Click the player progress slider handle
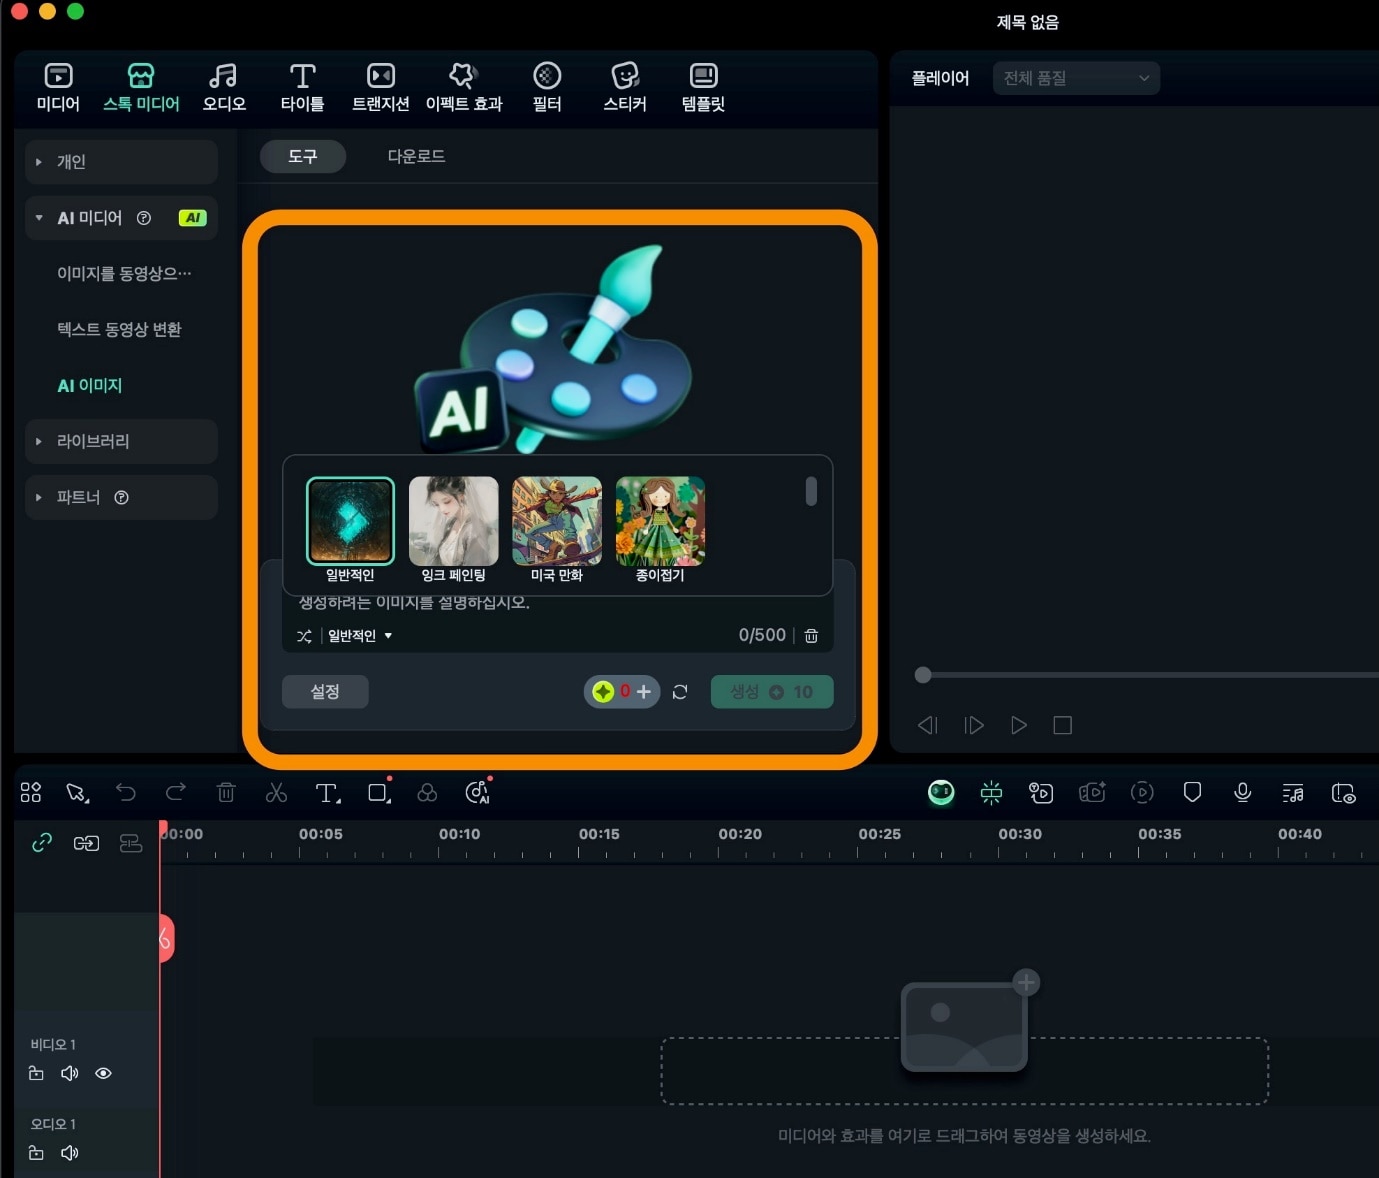 923,675
